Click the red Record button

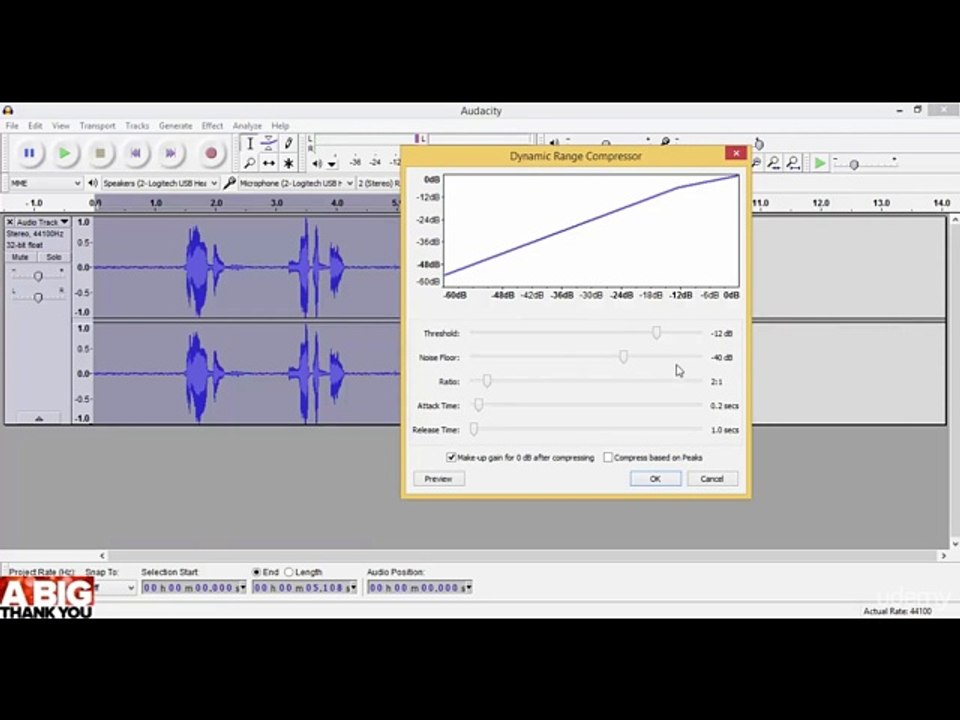pos(211,153)
